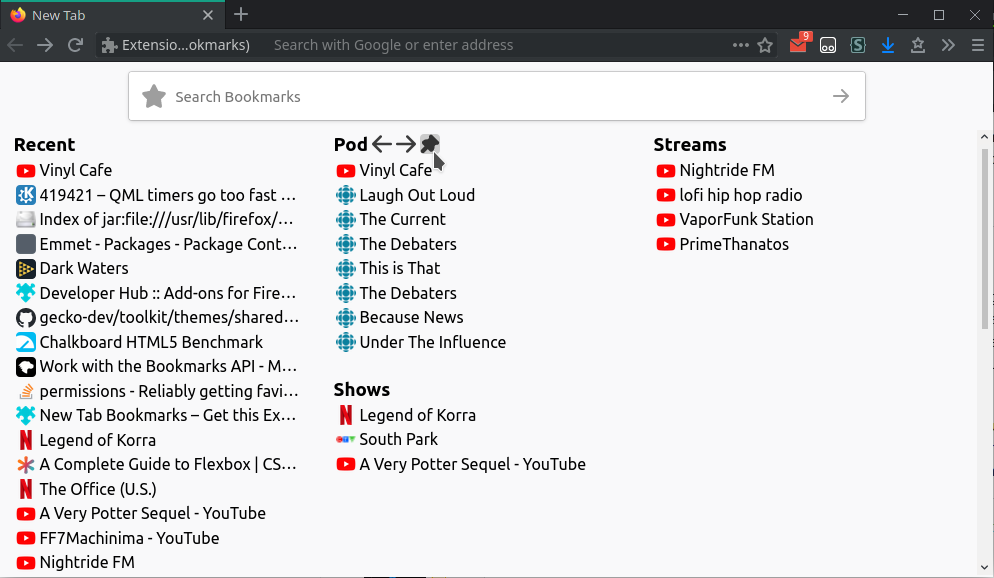994x578 pixels.
Task: Open the 419421 QML timers bookmark
Action: click(x=156, y=195)
